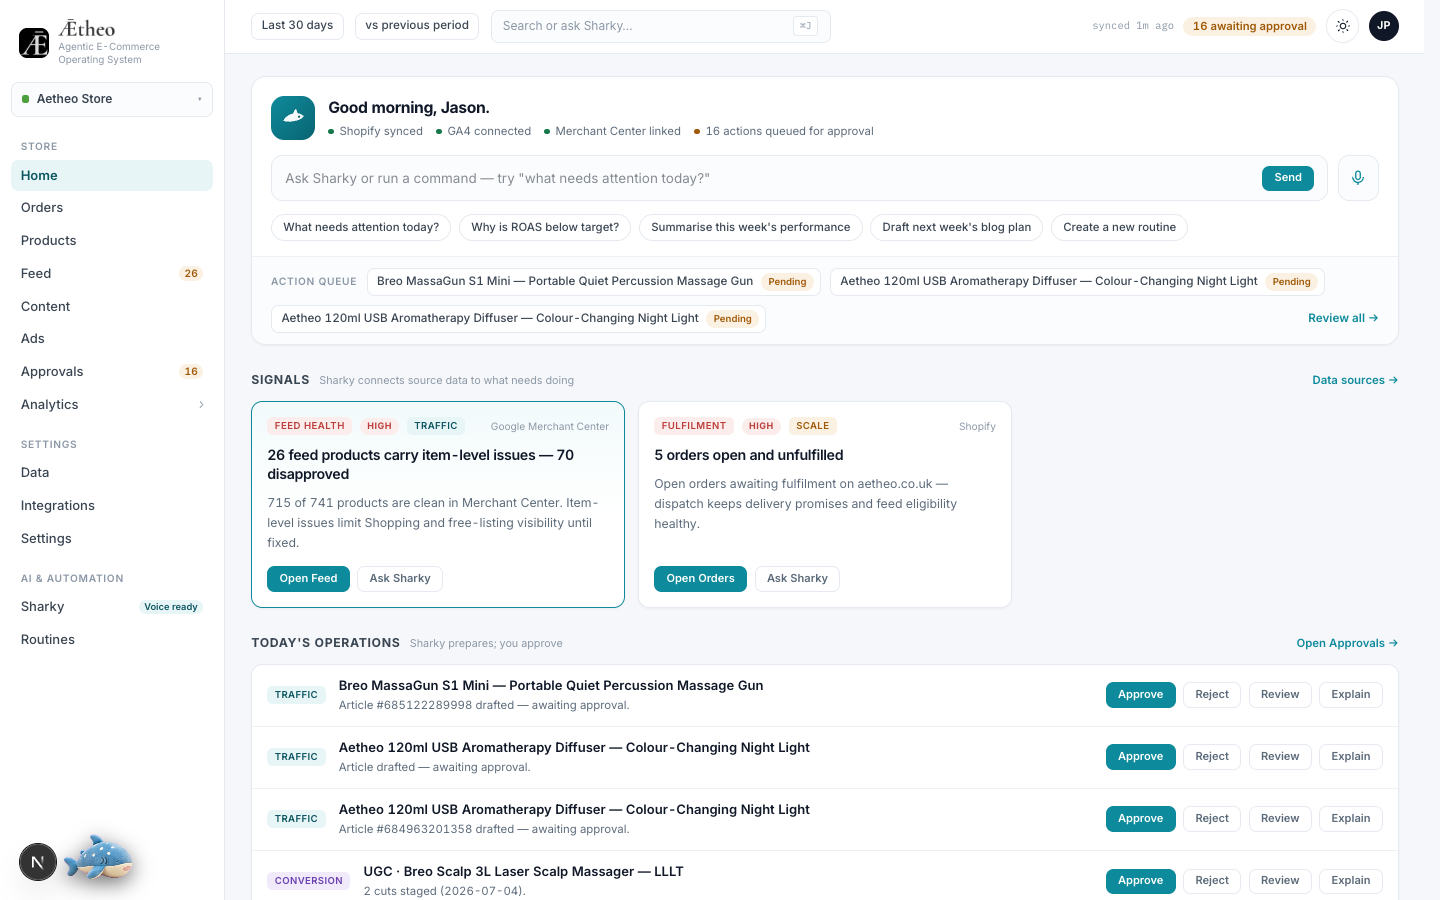Viewport: 1440px width, 900px height.
Task: Reject the Breo MassaGun S1 Mini article
Action: click(1212, 695)
